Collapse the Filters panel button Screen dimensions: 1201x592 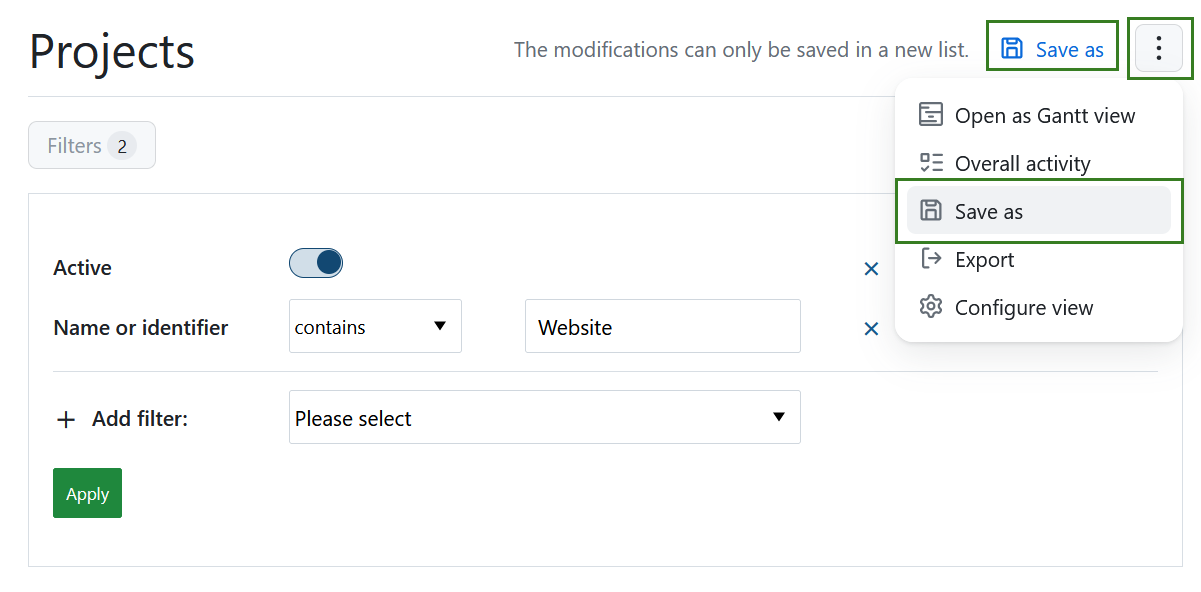coord(92,146)
